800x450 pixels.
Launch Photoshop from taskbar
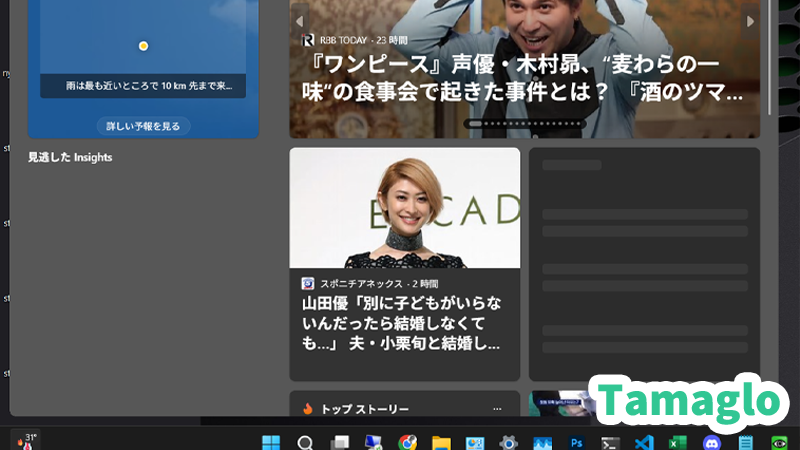577,442
